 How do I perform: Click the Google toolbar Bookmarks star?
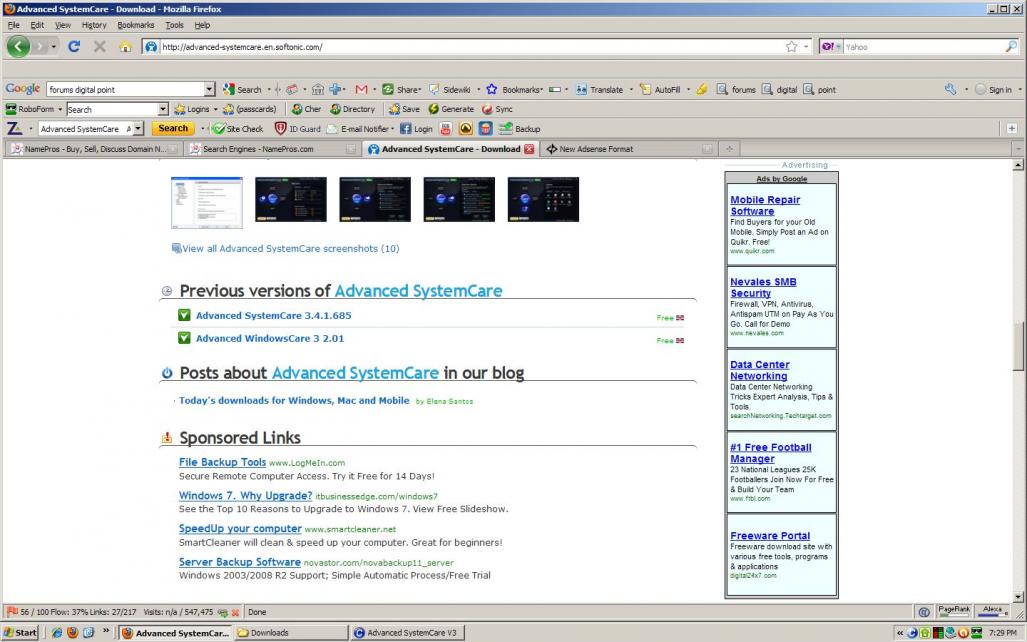491,89
